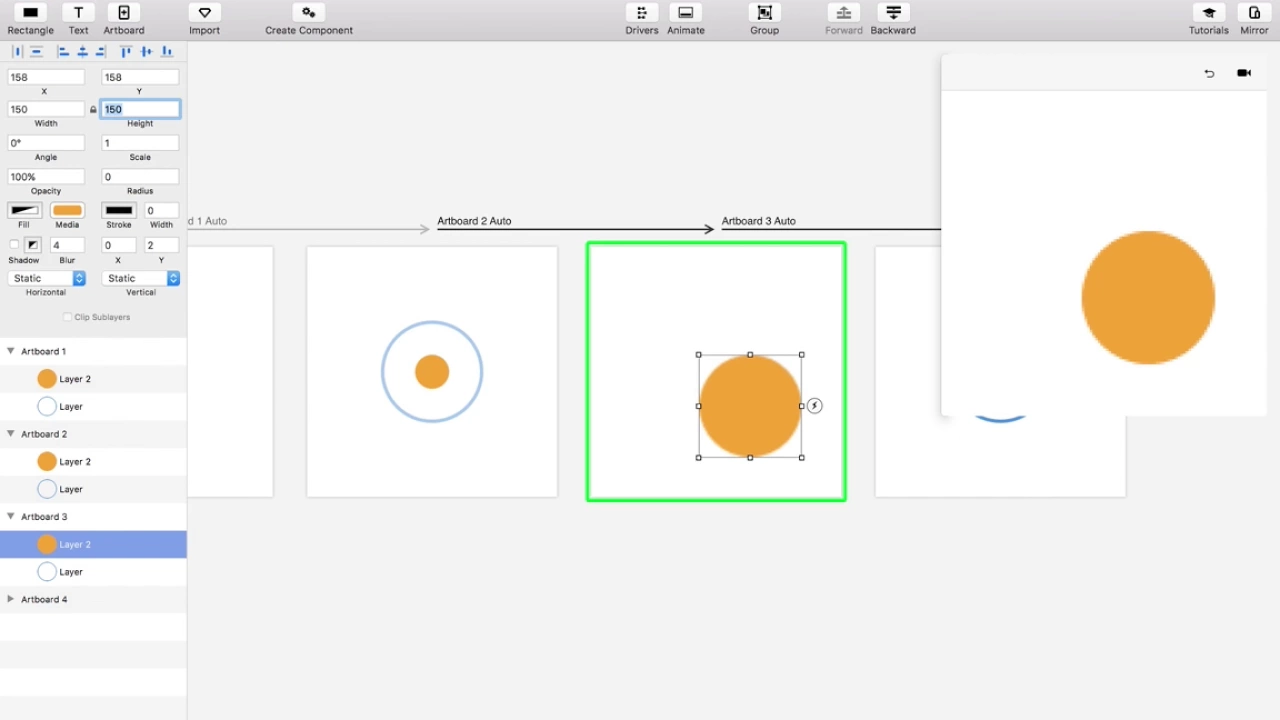The width and height of the screenshot is (1280, 720).
Task: Open the black Stroke color swatch
Action: point(119,210)
